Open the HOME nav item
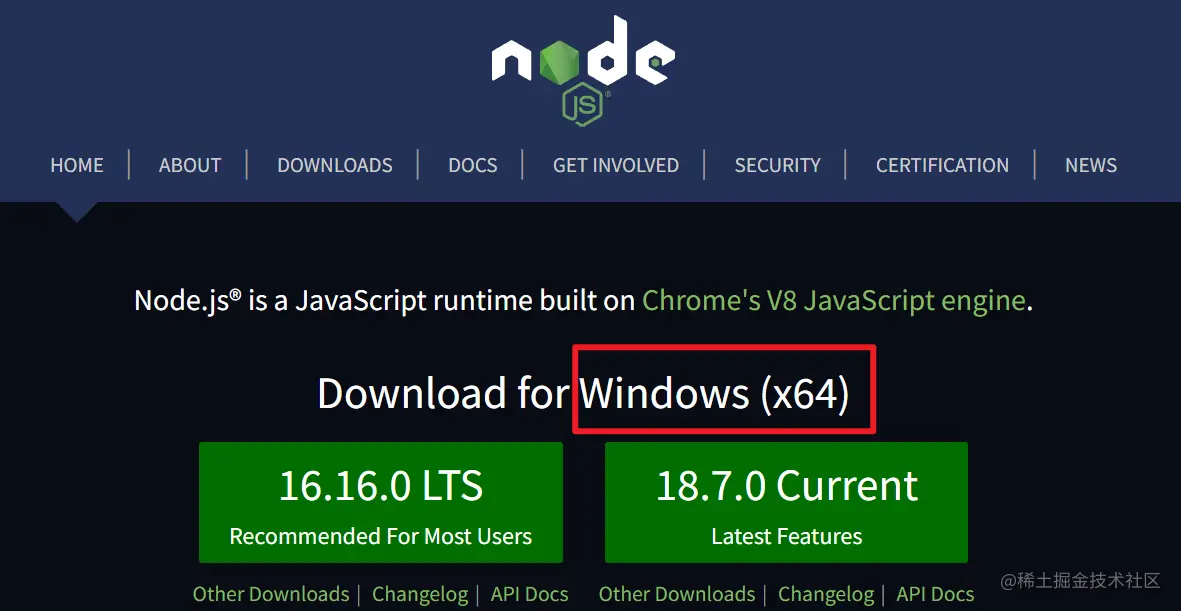This screenshot has width=1181, height=611. 77,165
